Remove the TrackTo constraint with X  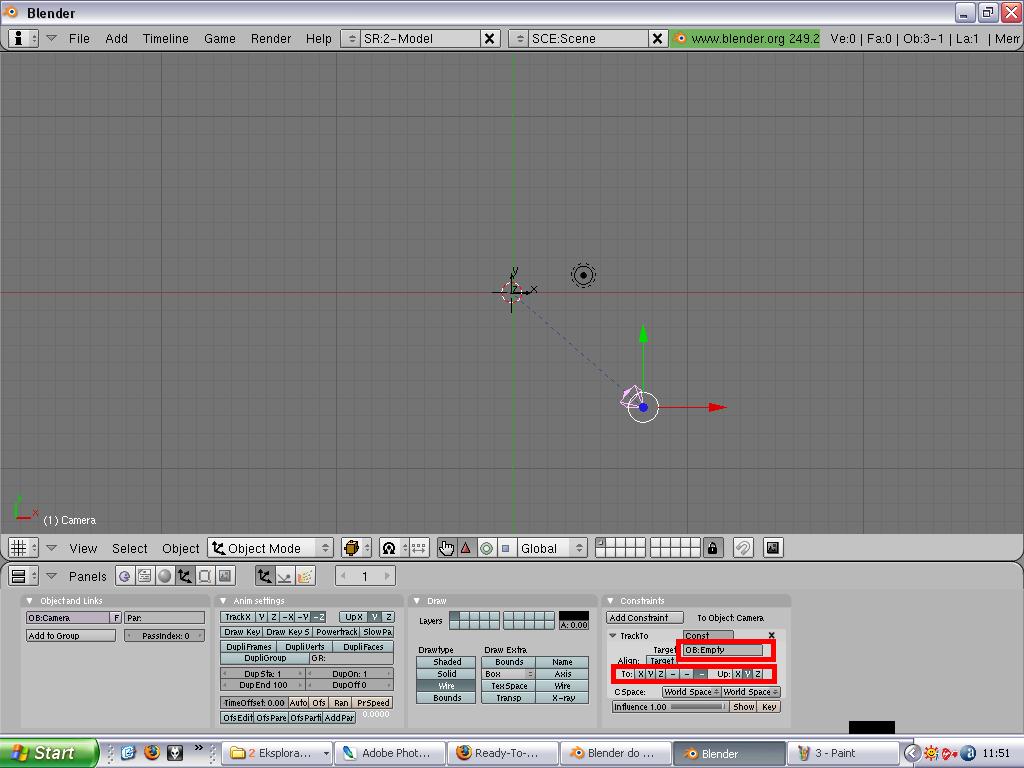(771, 635)
